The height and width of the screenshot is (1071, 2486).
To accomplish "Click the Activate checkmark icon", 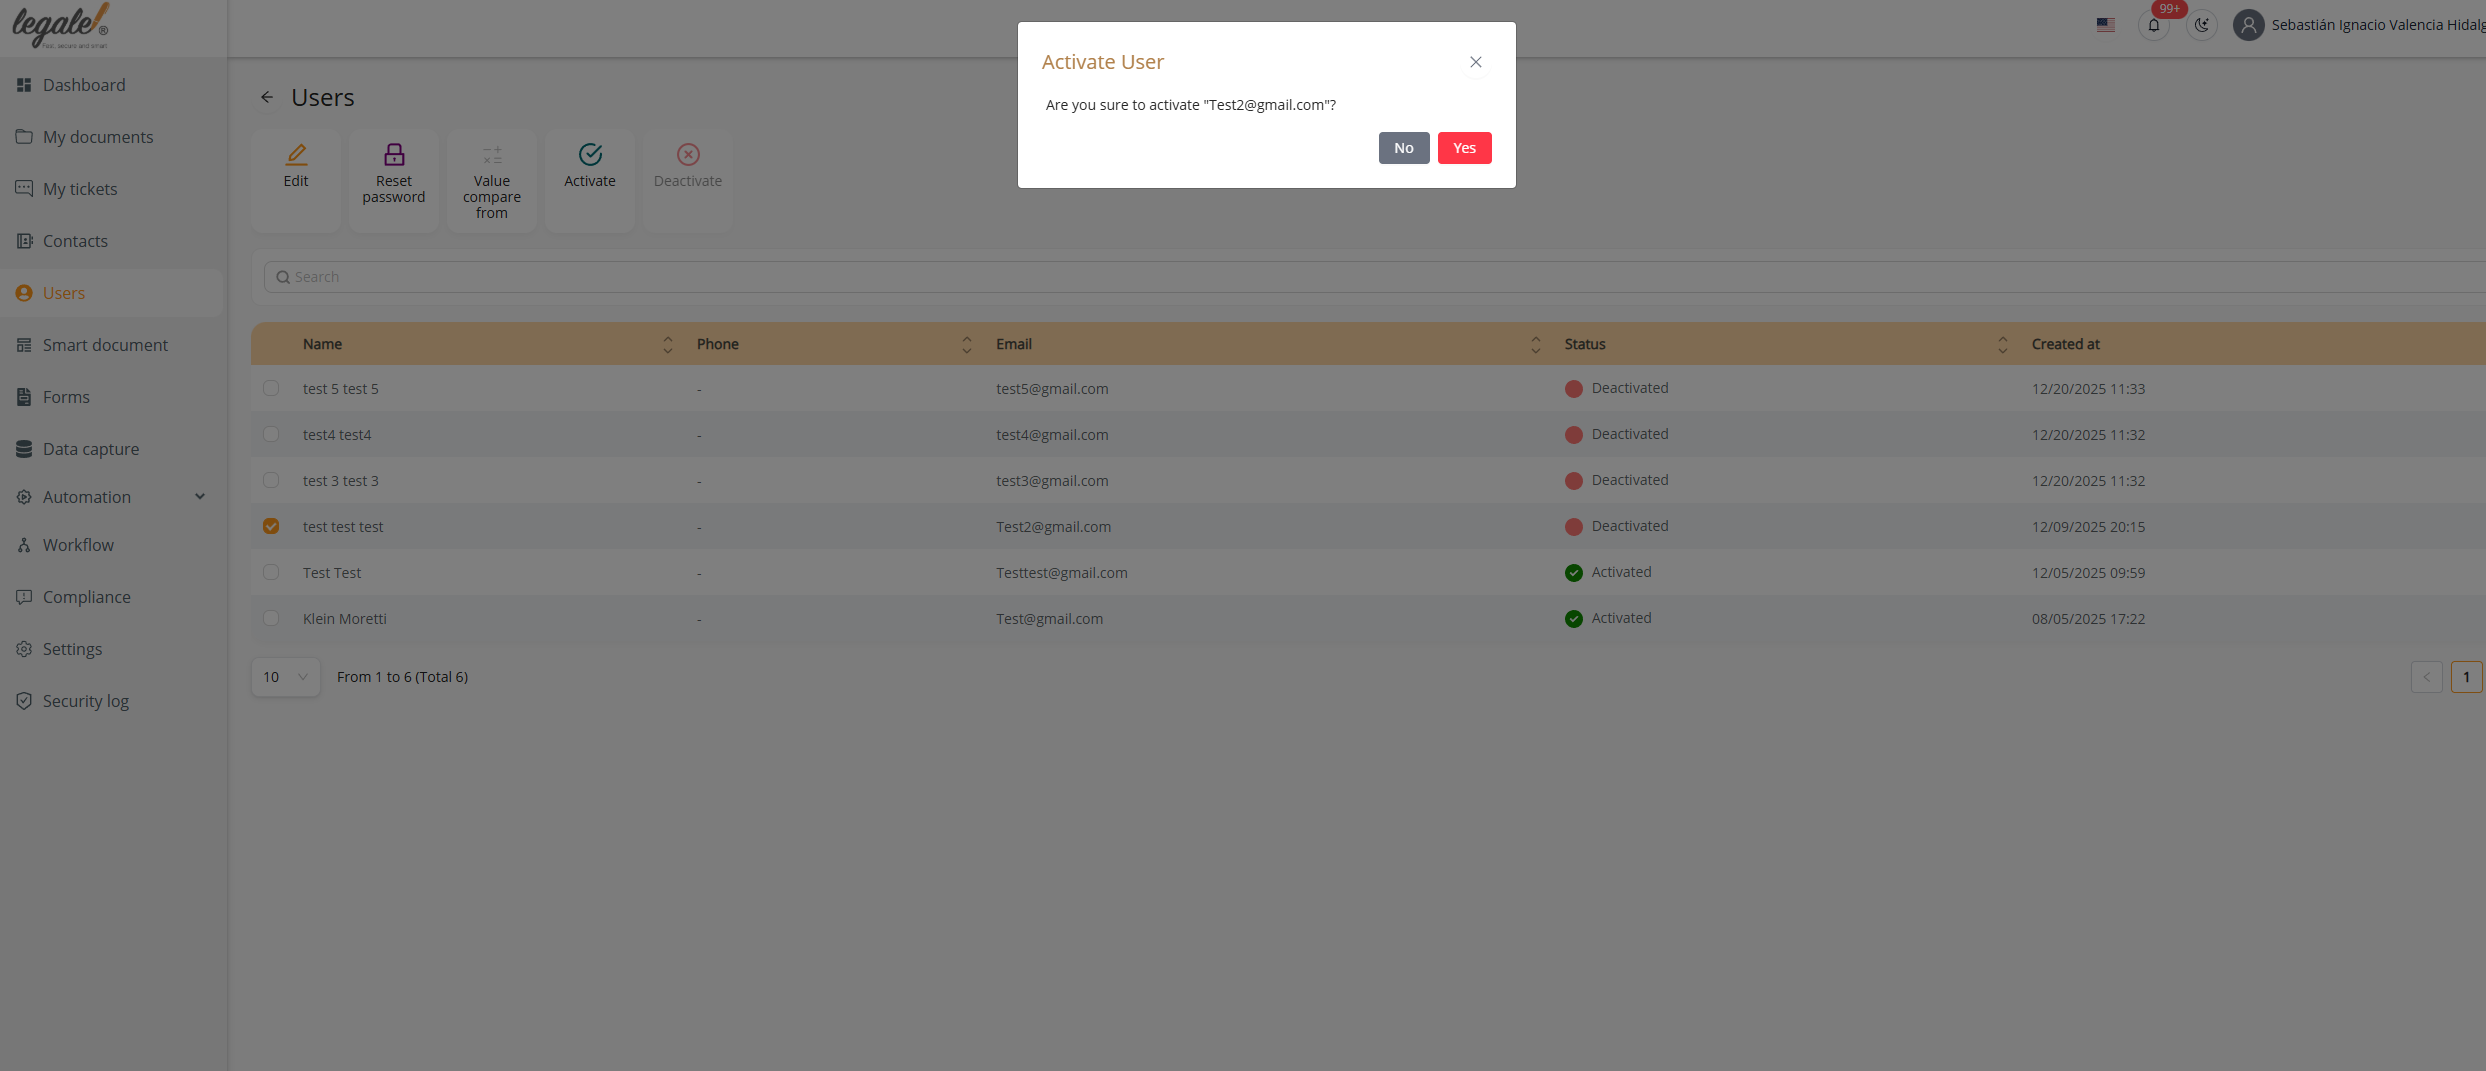I will [590, 155].
